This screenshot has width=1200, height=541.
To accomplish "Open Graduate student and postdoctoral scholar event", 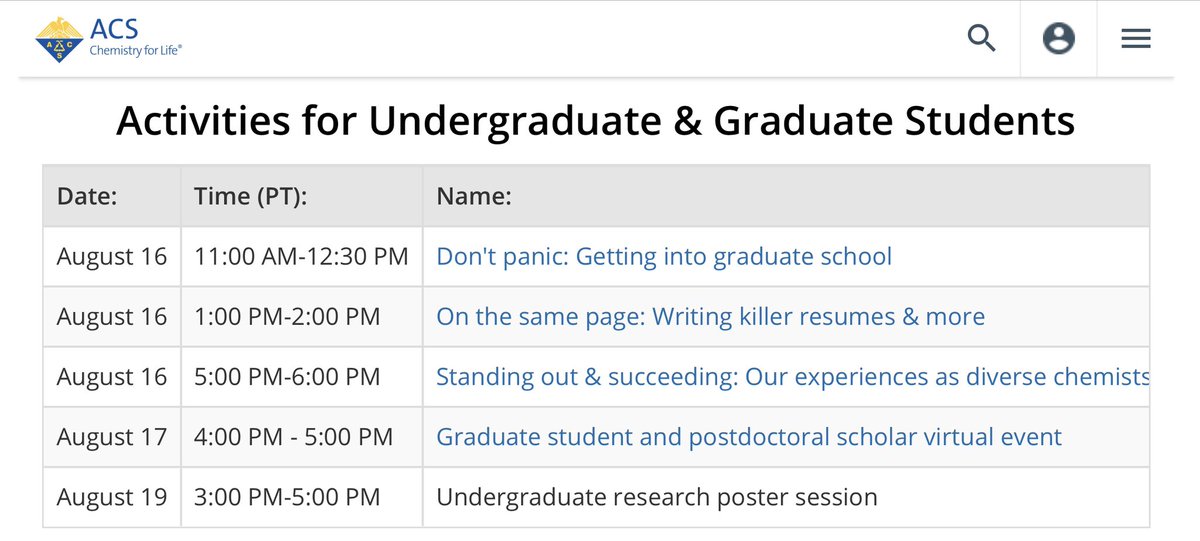I will (x=749, y=437).
